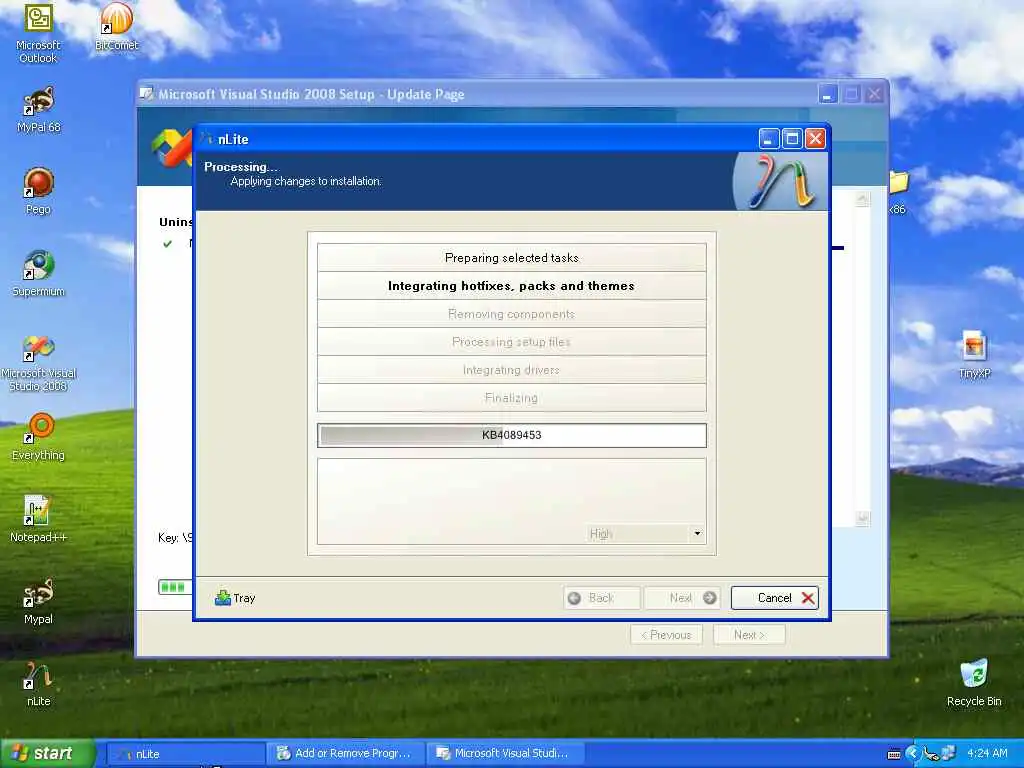Click the KB4089453 progress bar

point(512,435)
